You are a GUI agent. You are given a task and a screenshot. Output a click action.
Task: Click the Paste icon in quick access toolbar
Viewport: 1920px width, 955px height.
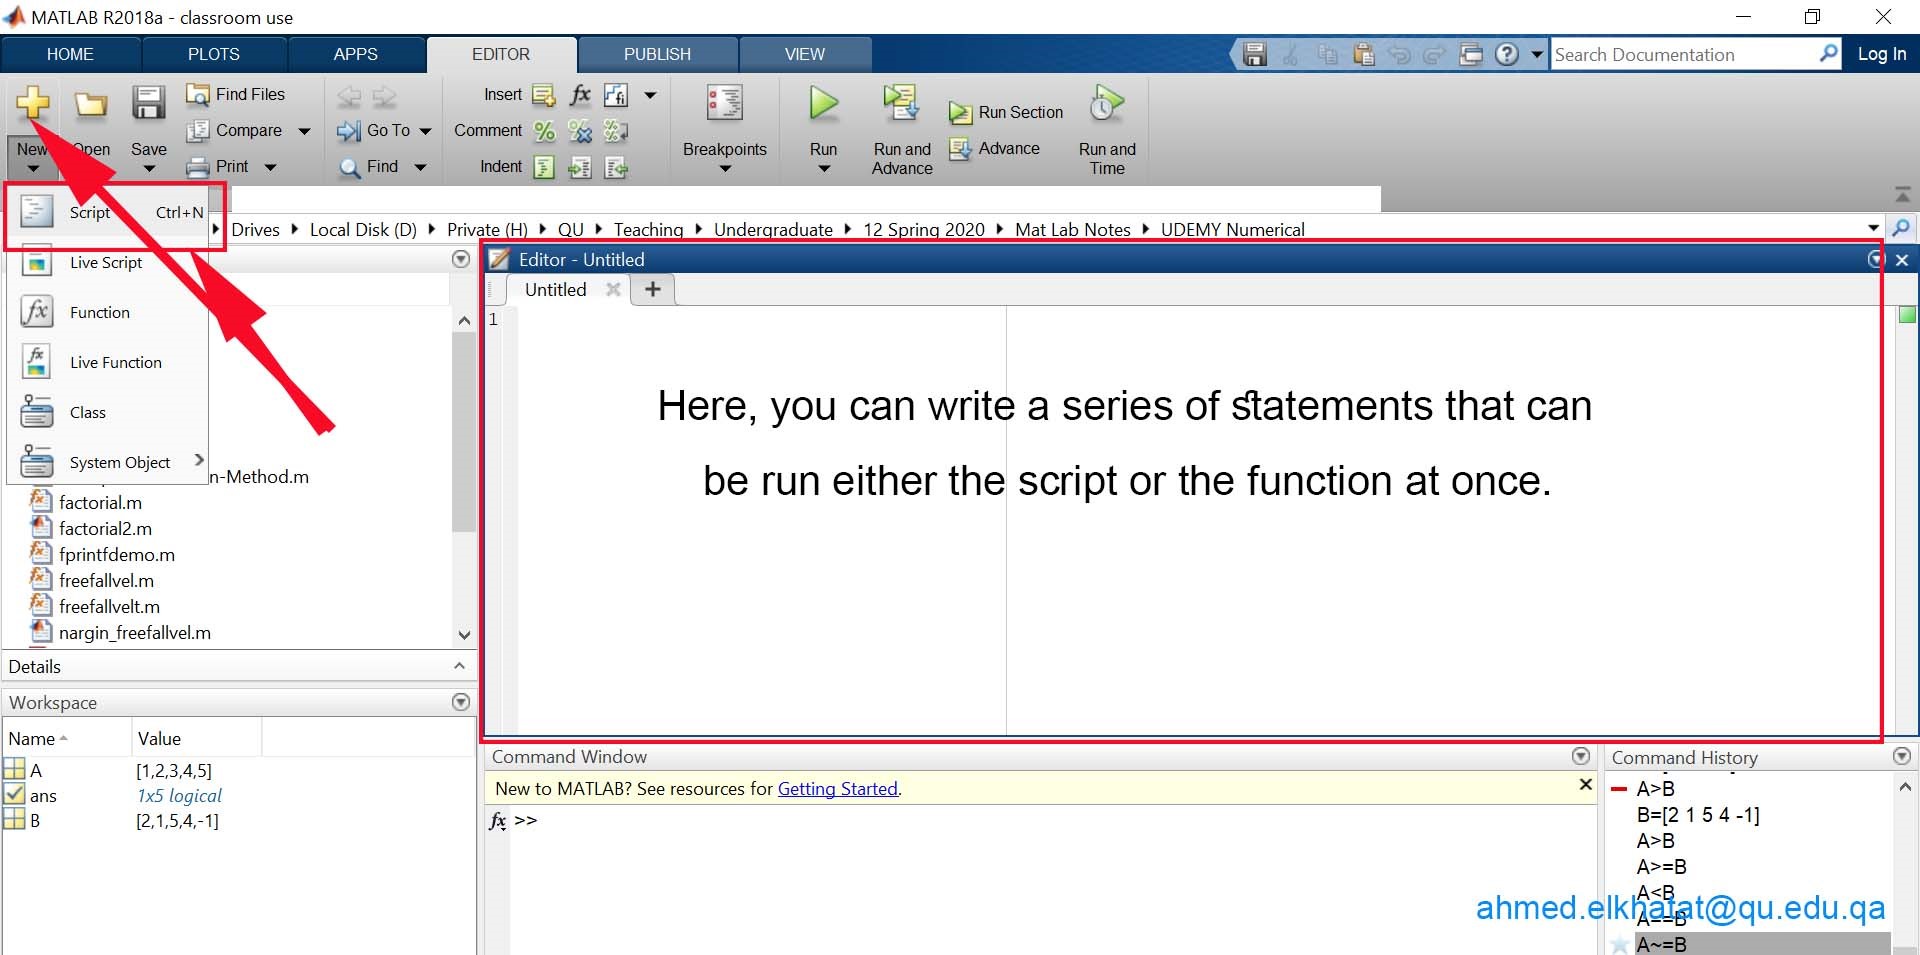[1363, 54]
